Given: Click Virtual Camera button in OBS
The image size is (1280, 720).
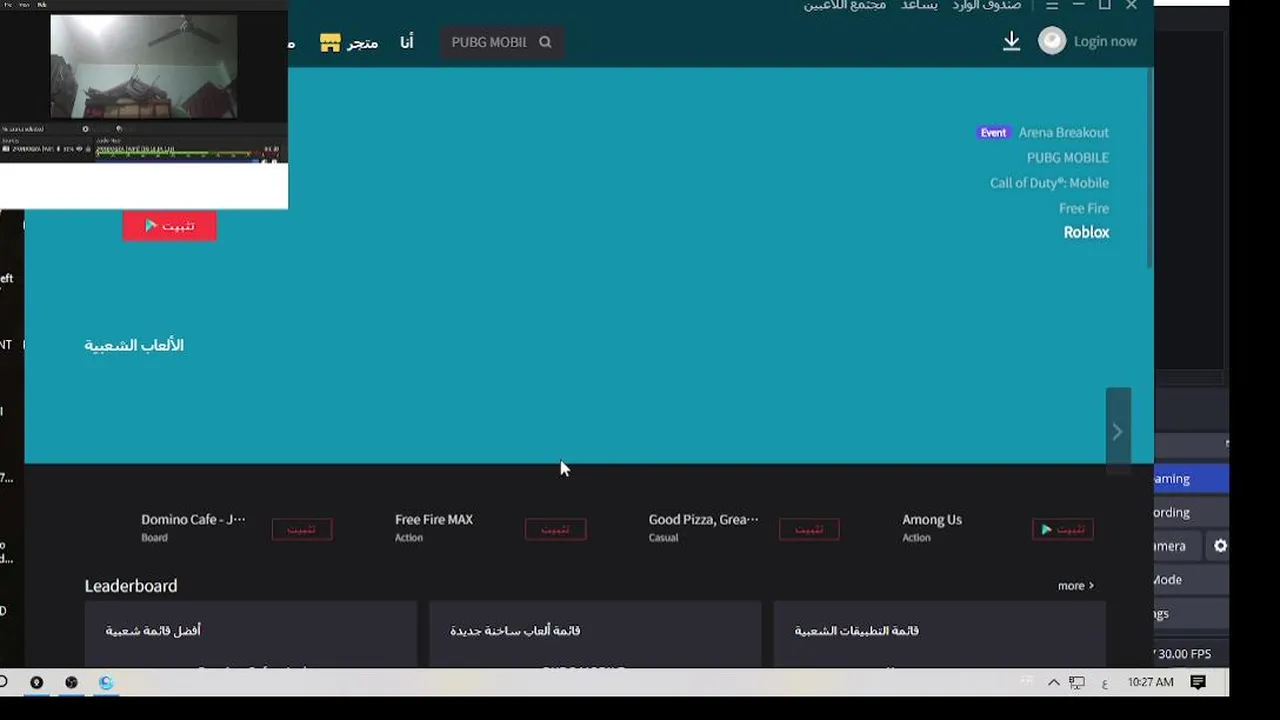Looking at the screenshot, I should pyautogui.click(x=1180, y=546).
